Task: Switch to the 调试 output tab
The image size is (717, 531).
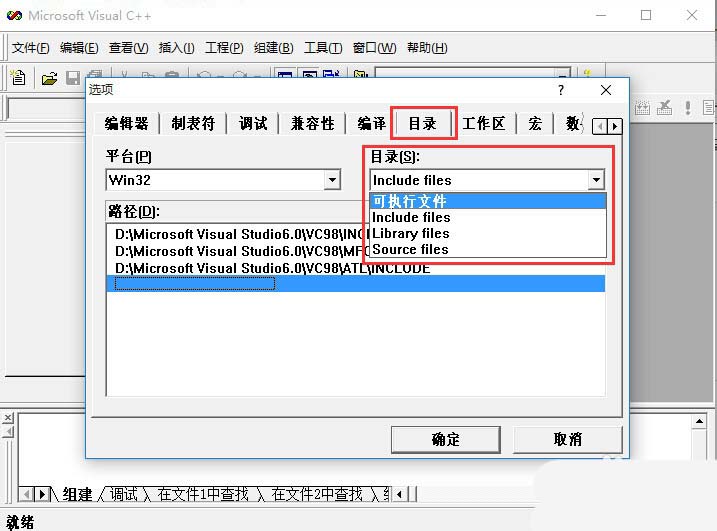Action: tap(123, 494)
